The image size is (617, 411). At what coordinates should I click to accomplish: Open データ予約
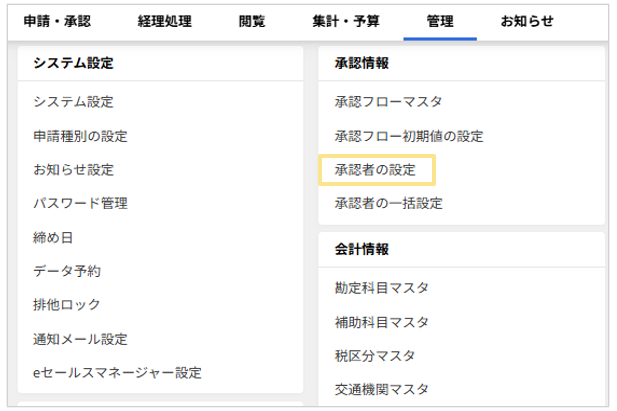coord(67,271)
